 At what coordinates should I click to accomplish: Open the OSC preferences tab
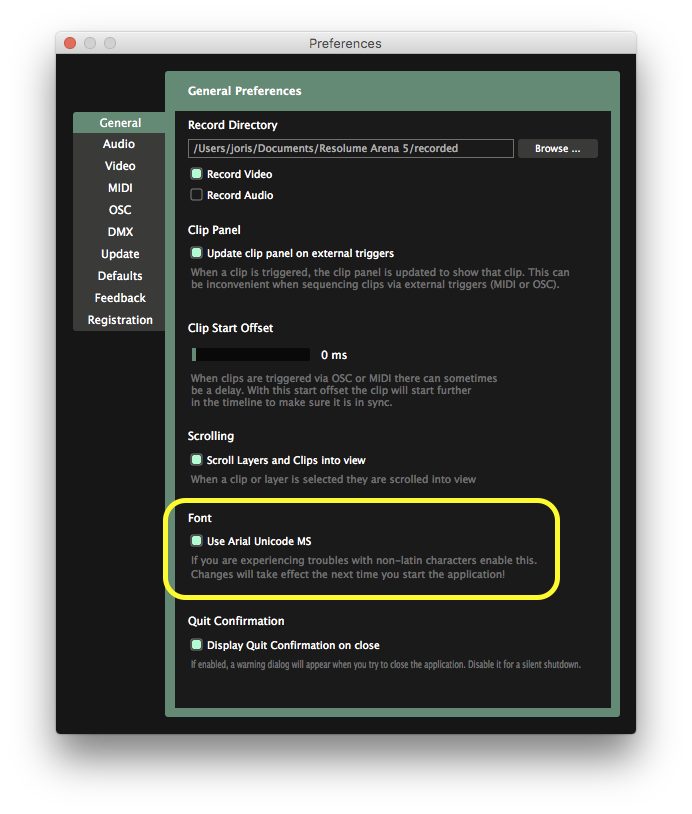(x=120, y=210)
